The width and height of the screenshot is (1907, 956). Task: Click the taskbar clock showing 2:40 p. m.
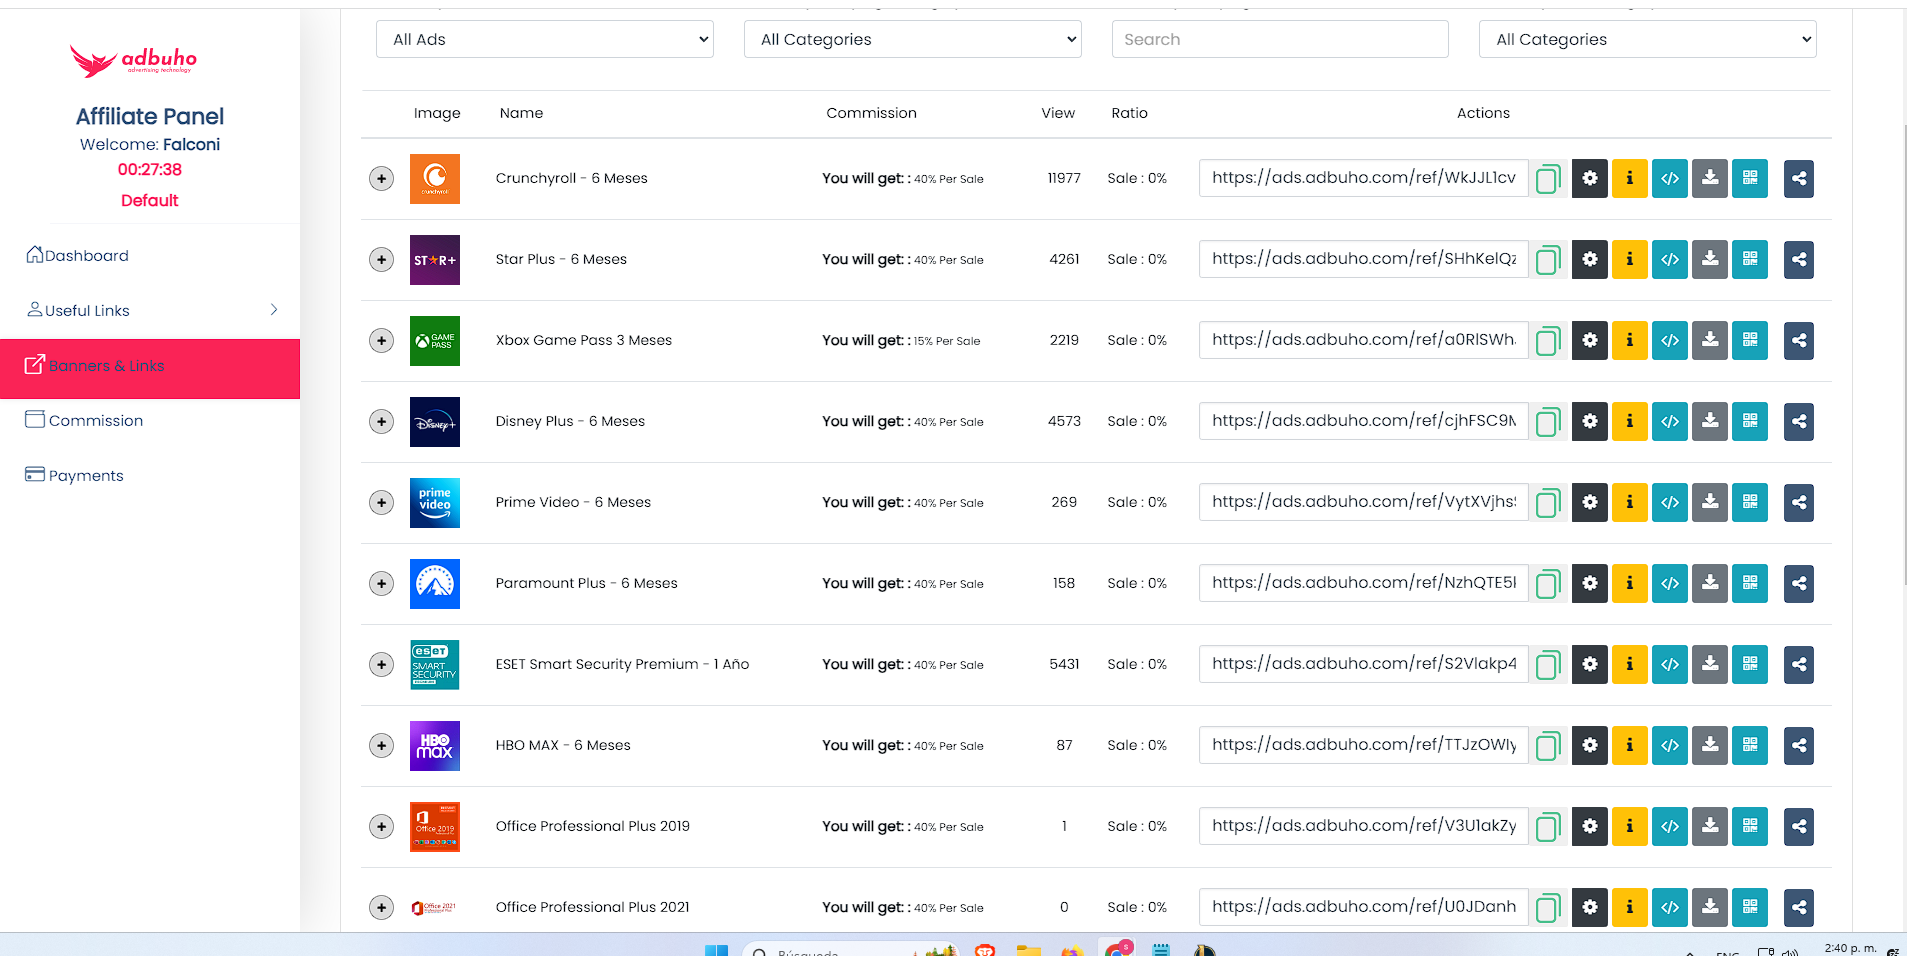pos(1850,948)
